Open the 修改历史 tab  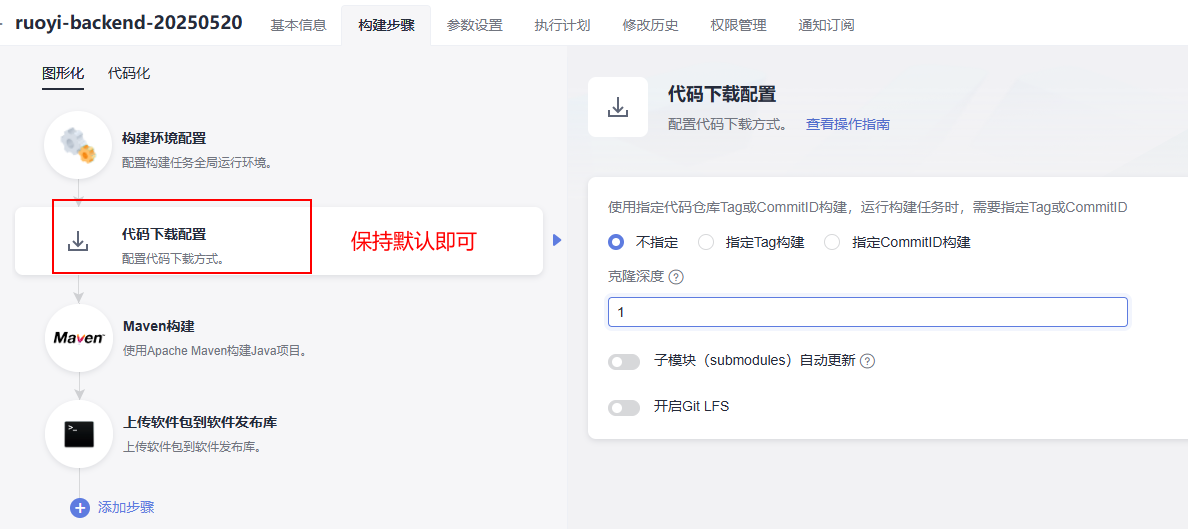pos(650,25)
